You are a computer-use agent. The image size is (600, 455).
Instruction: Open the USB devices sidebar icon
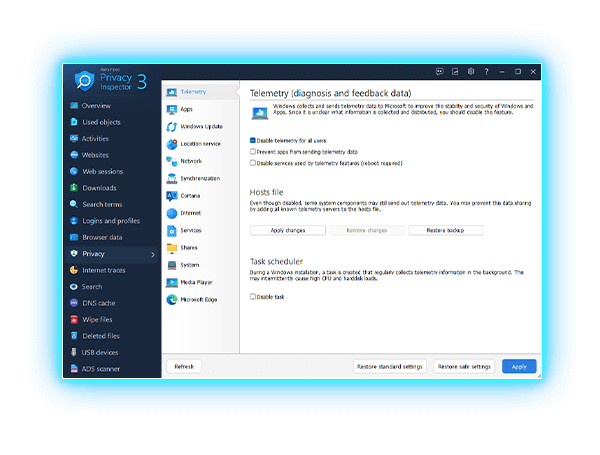pyautogui.click(x=73, y=353)
